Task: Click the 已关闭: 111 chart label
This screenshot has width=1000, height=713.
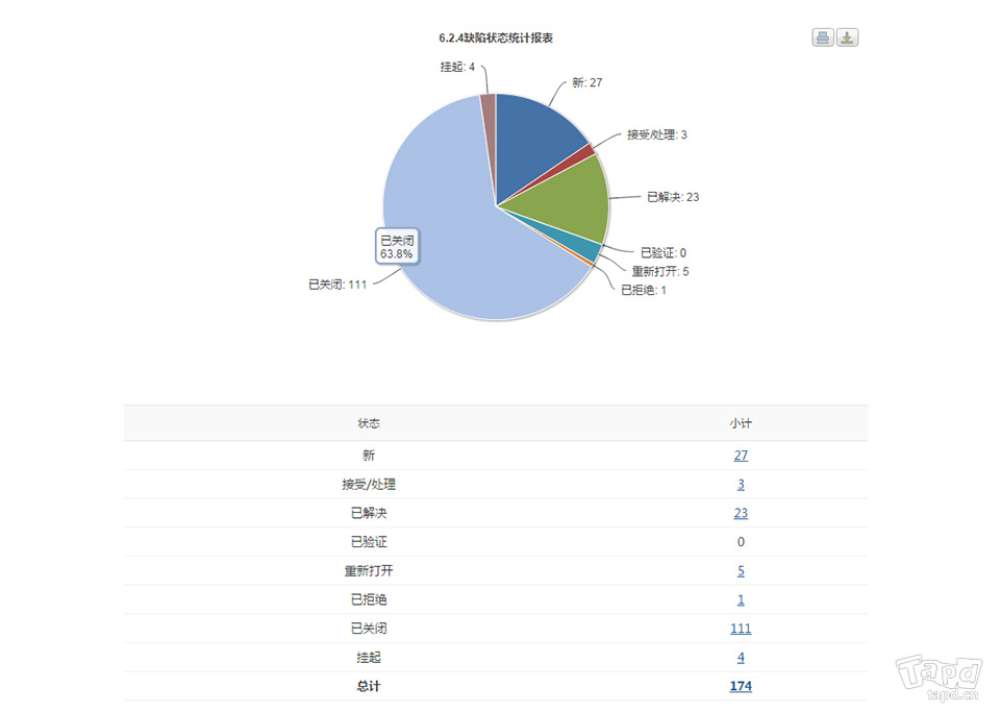Action: click(337, 284)
